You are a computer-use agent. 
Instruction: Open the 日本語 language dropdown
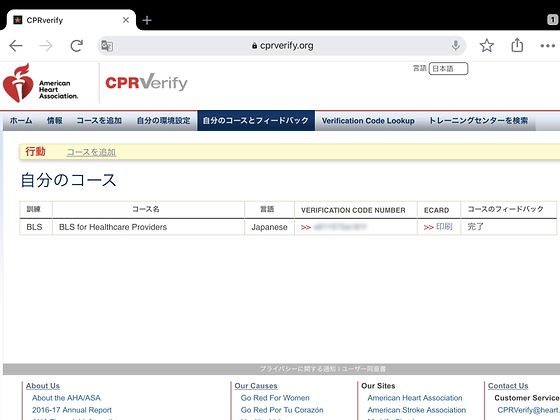click(x=448, y=69)
